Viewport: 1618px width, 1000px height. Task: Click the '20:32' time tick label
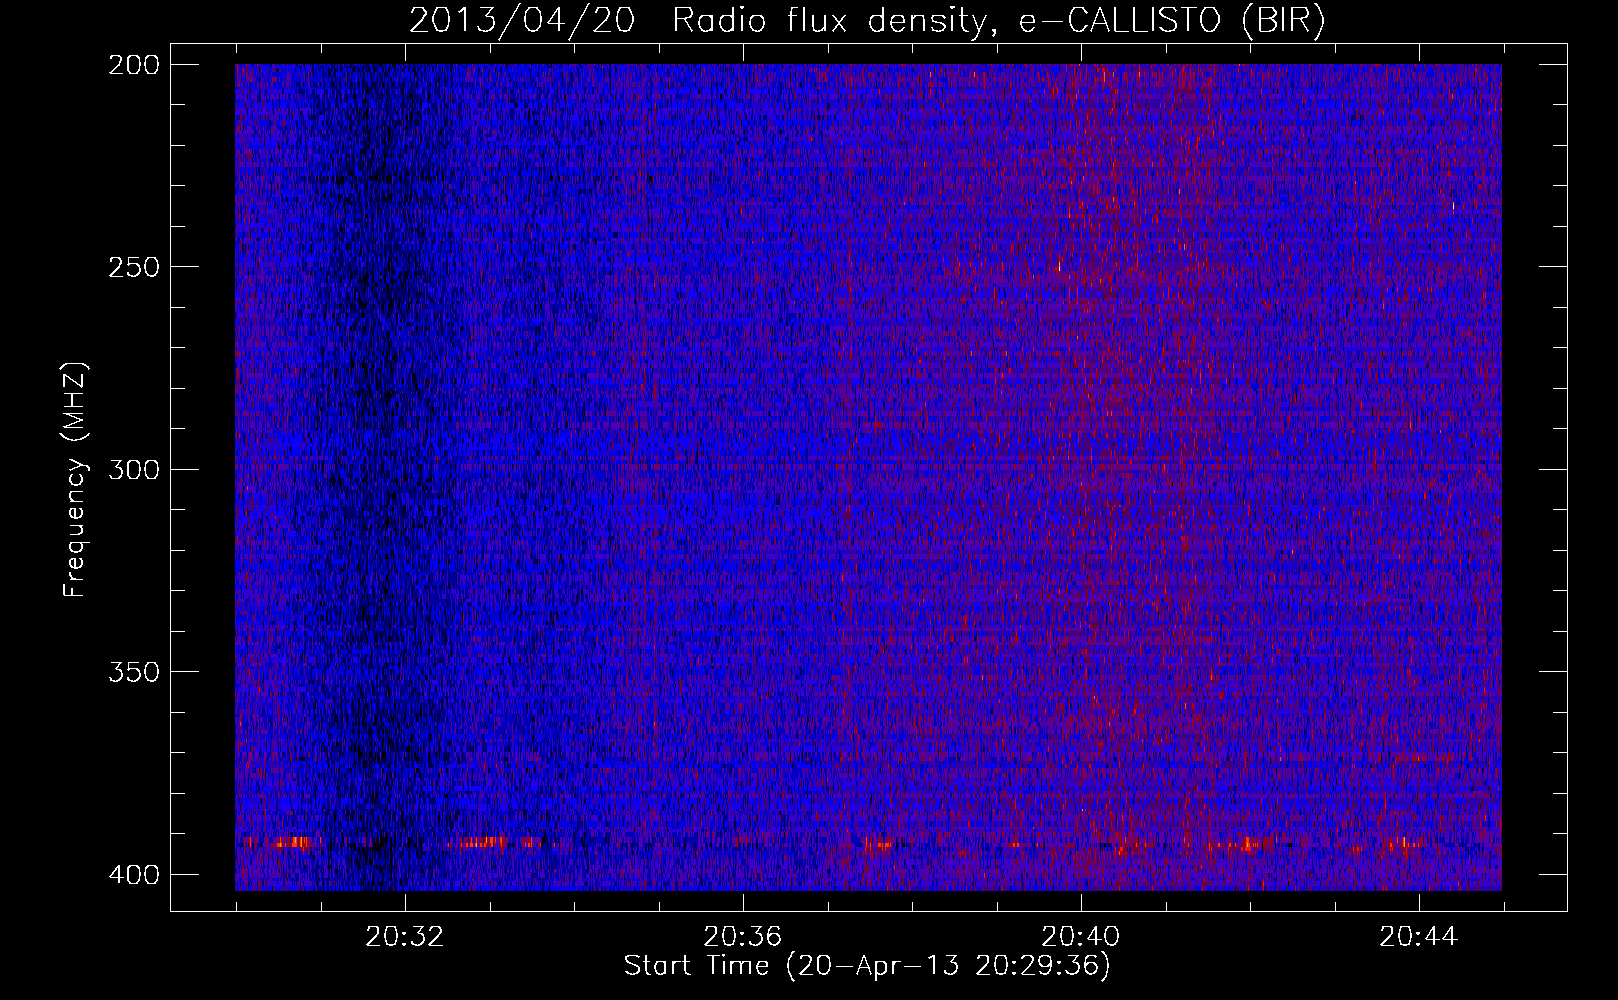point(405,937)
